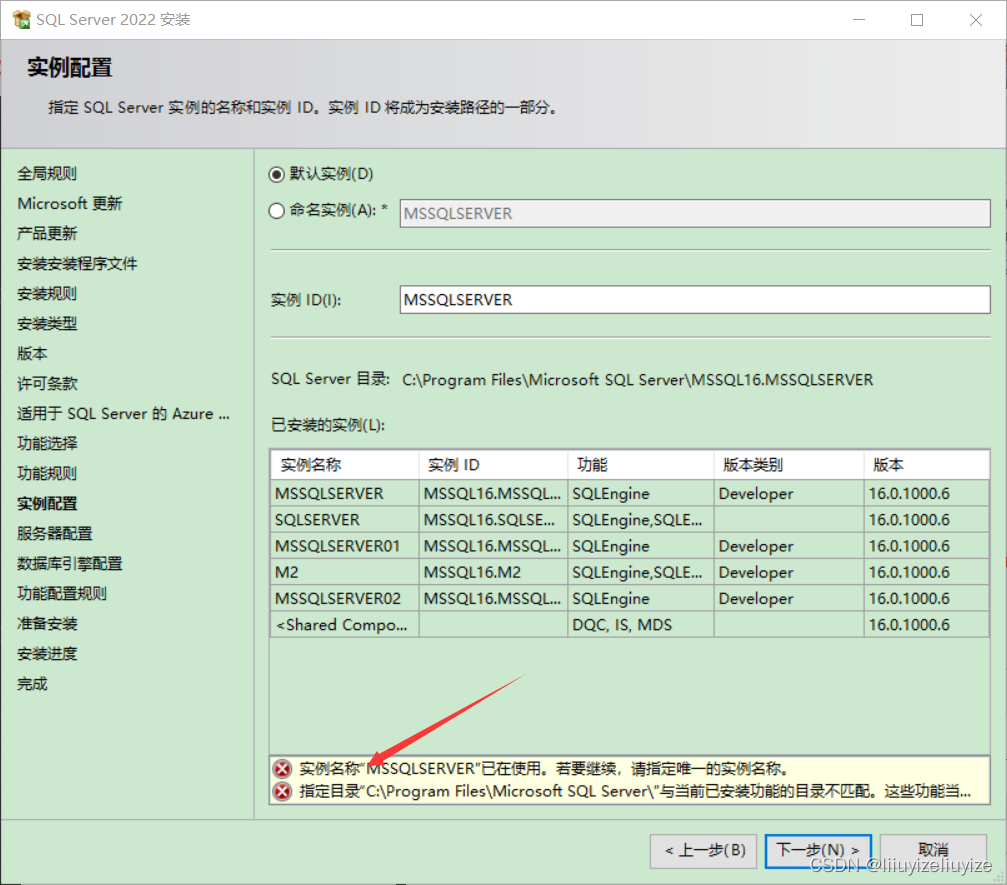Select the MSSQLSERVER02 instance row
1007x885 pixels.
coord(629,599)
